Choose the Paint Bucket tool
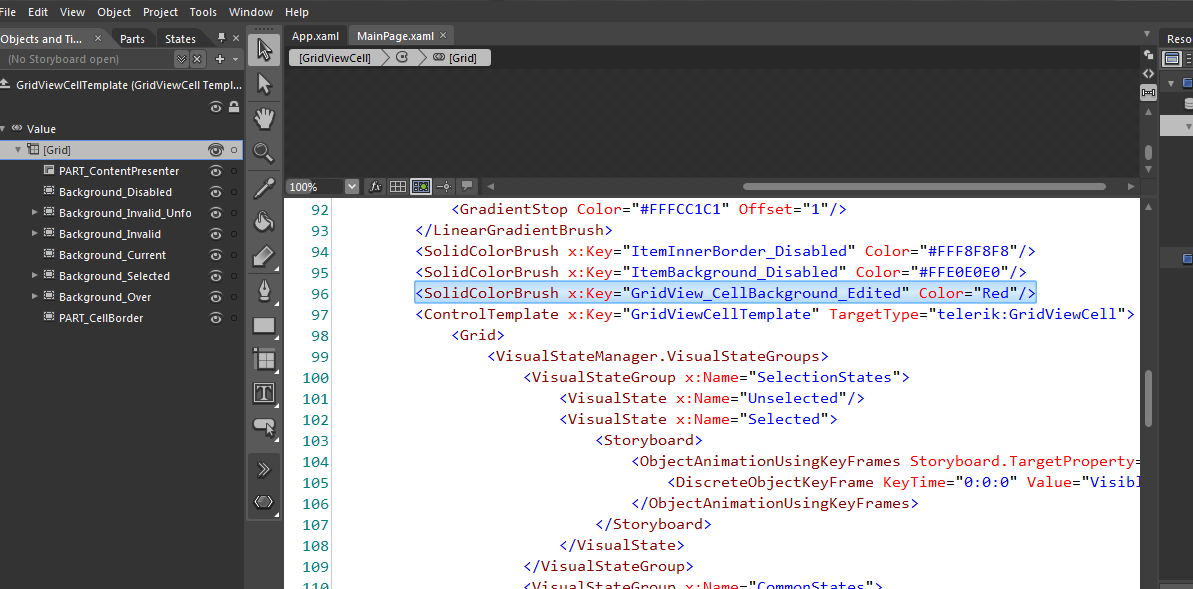The width and height of the screenshot is (1193, 589). coord(264,221)
